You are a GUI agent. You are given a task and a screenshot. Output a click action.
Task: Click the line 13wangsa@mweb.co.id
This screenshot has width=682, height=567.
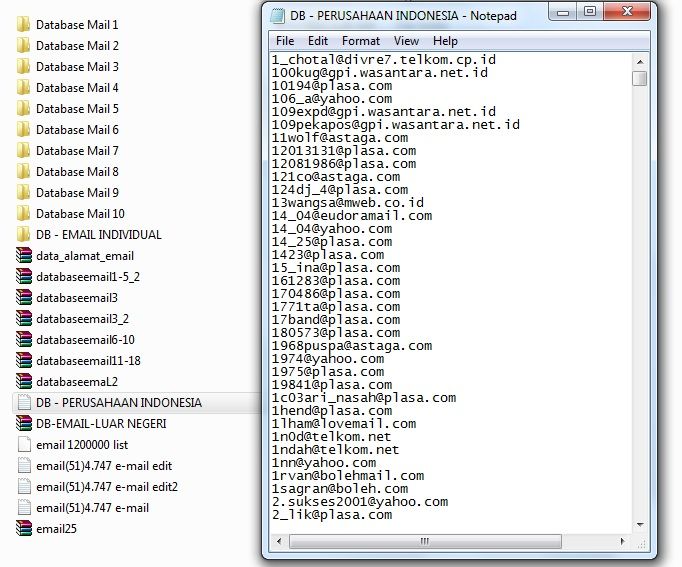pos(348,203)
